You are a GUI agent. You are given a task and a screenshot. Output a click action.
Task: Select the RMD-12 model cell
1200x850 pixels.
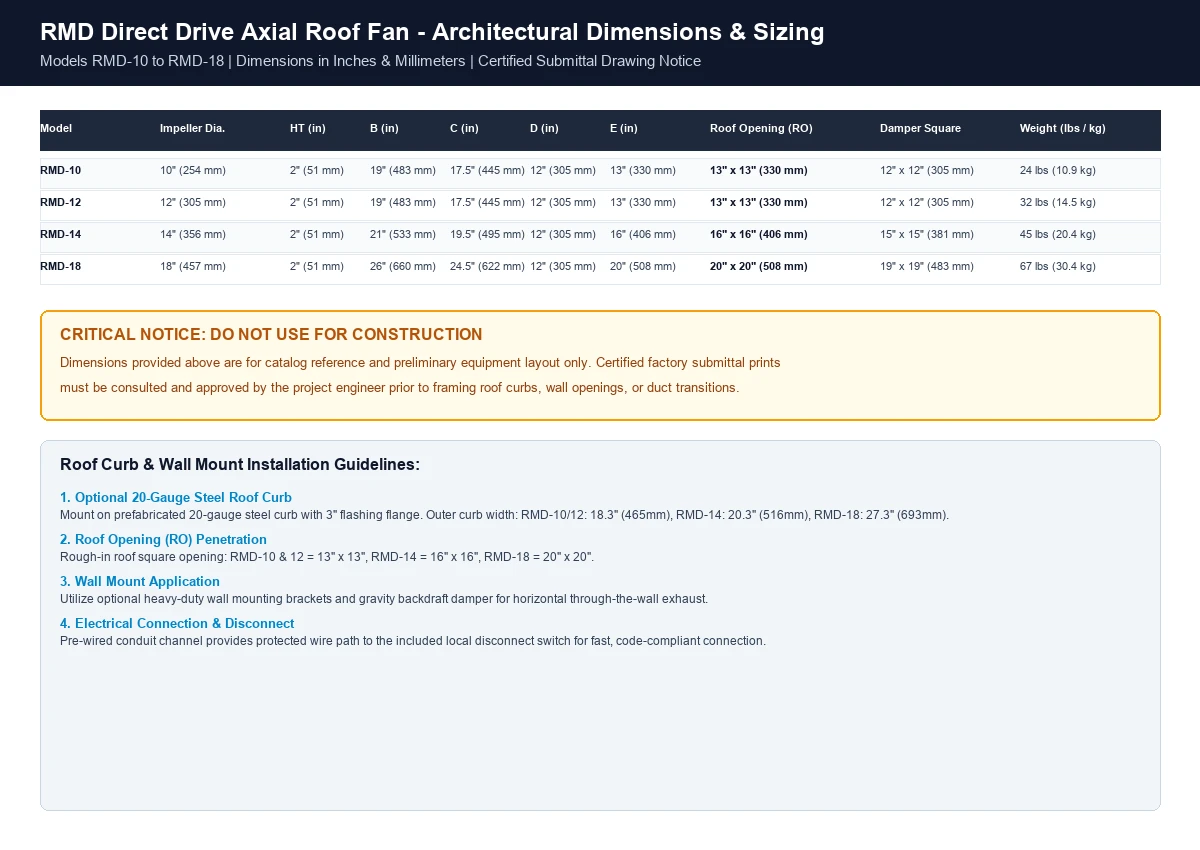(60, 203)
